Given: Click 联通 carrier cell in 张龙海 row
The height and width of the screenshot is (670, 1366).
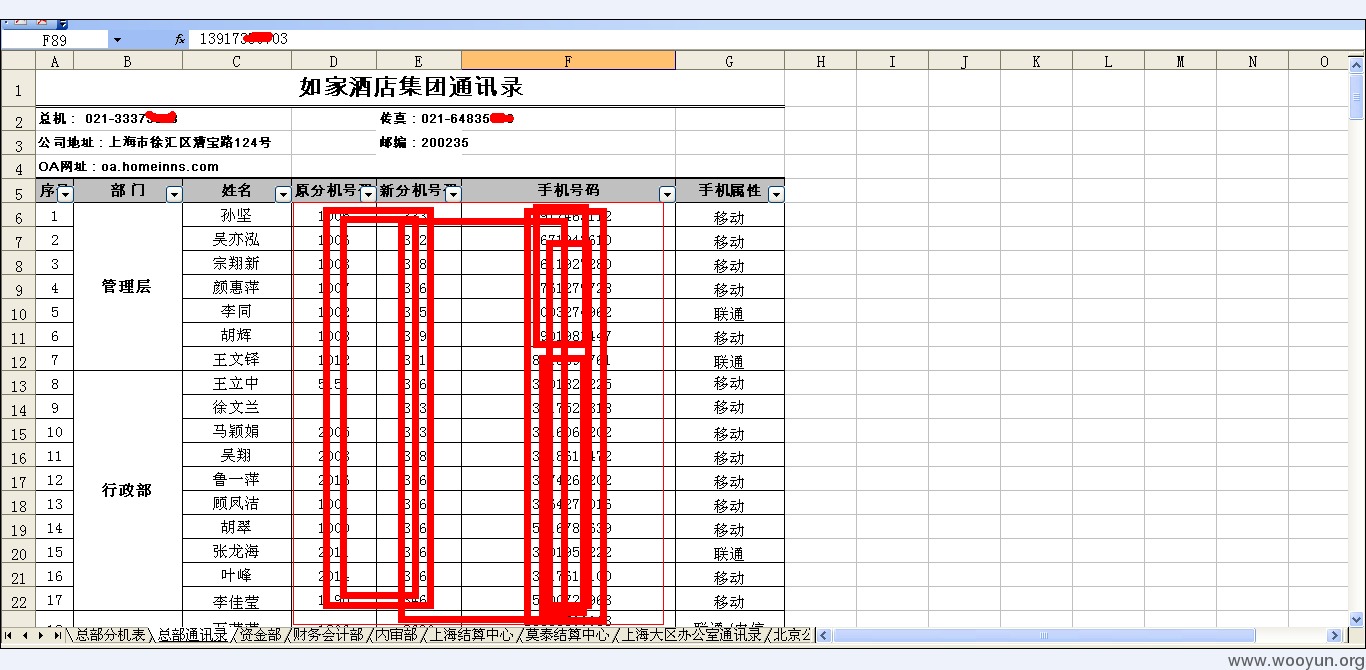Looking at the screenshot, I should (730, 553).
